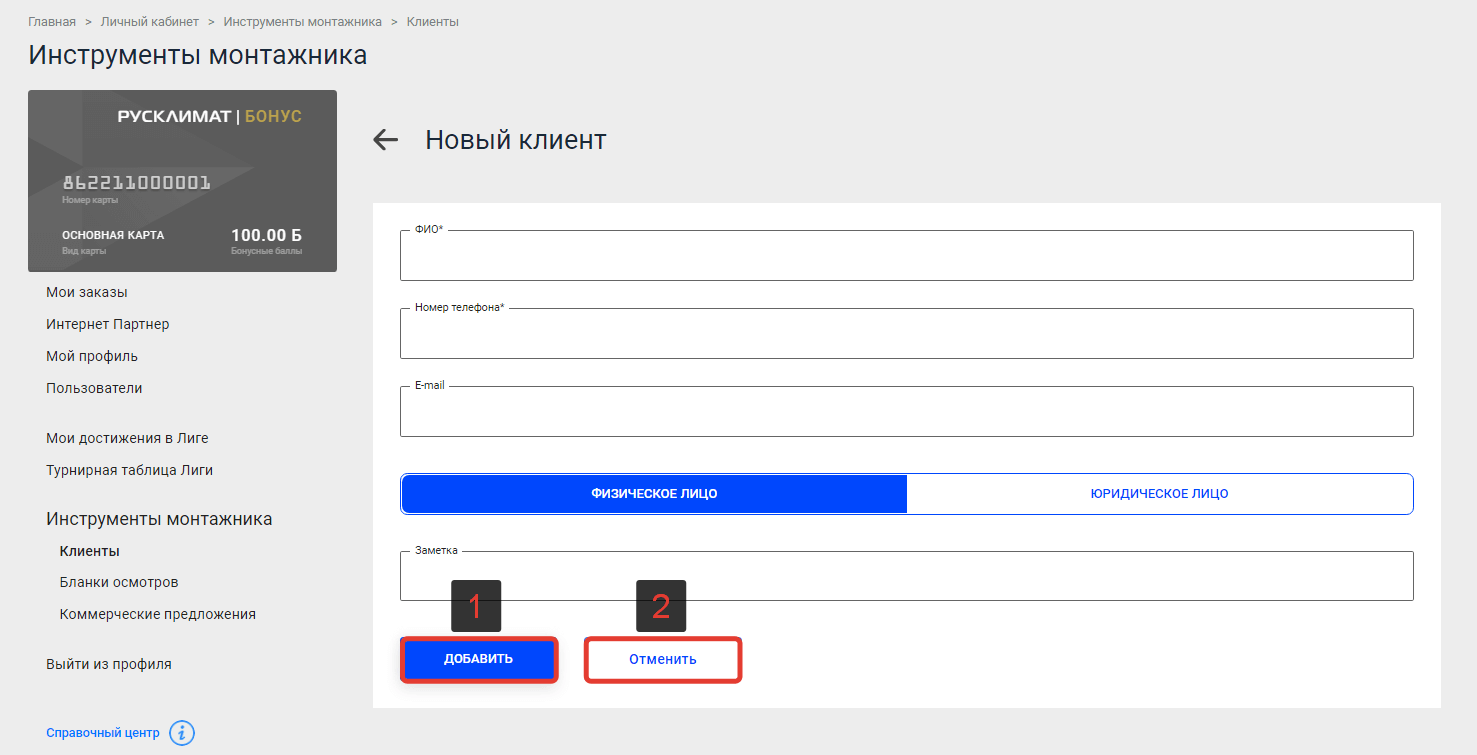Viewport: 1477px width, 755px height.
Task: Click the 100.00 Б bonus balance
Action: coord(266,235)
